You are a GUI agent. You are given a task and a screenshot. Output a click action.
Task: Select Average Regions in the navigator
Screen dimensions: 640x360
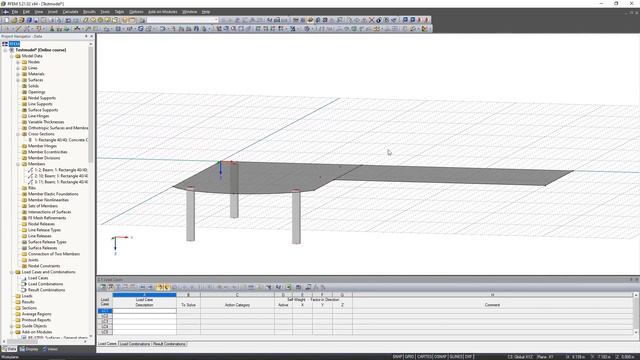click(x=36, y=314)
